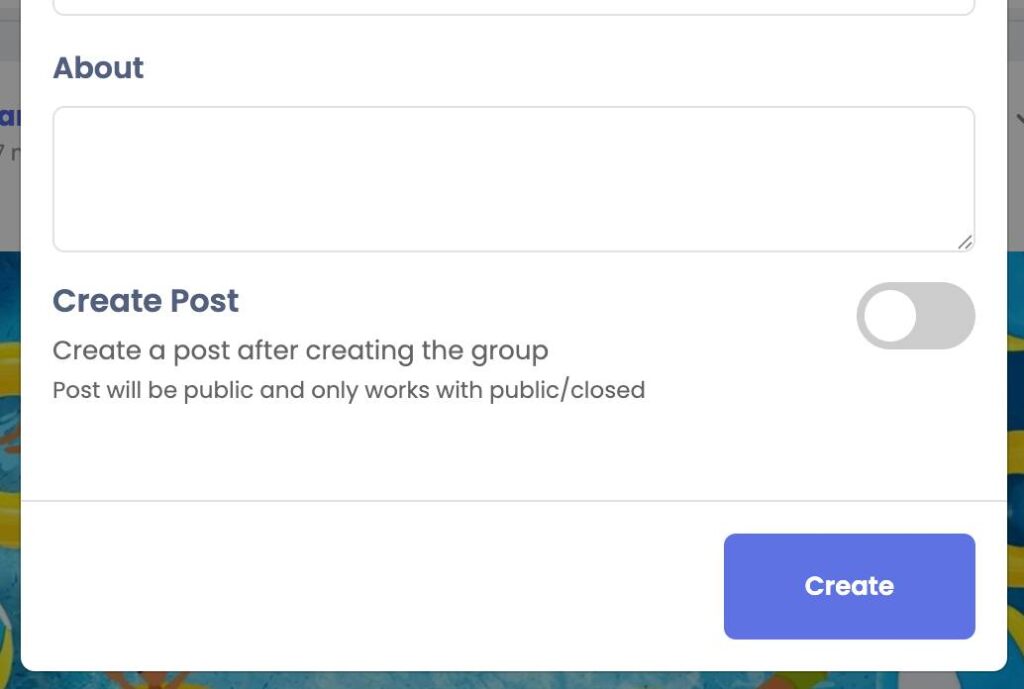Image resolution: width=1024 pixels, height=689 pixels.
Task: Click the grey track of Create Post switch
Action: coord(947,315)
